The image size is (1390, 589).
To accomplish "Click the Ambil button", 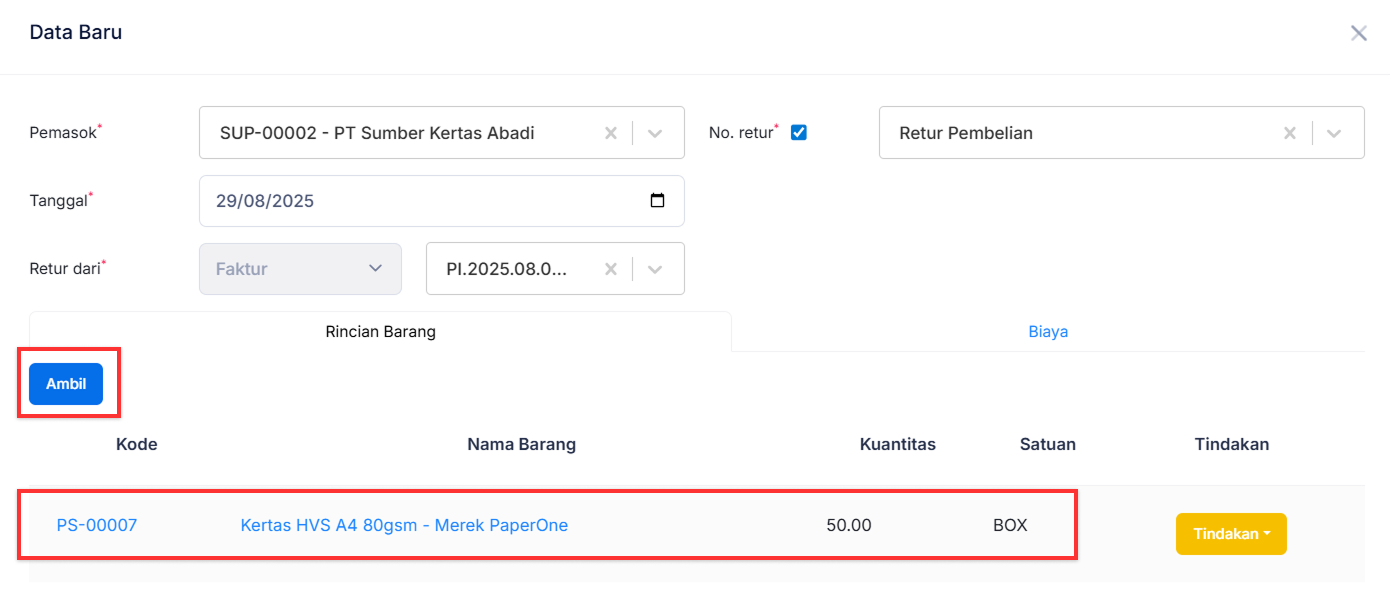I will tap(65, 383).
